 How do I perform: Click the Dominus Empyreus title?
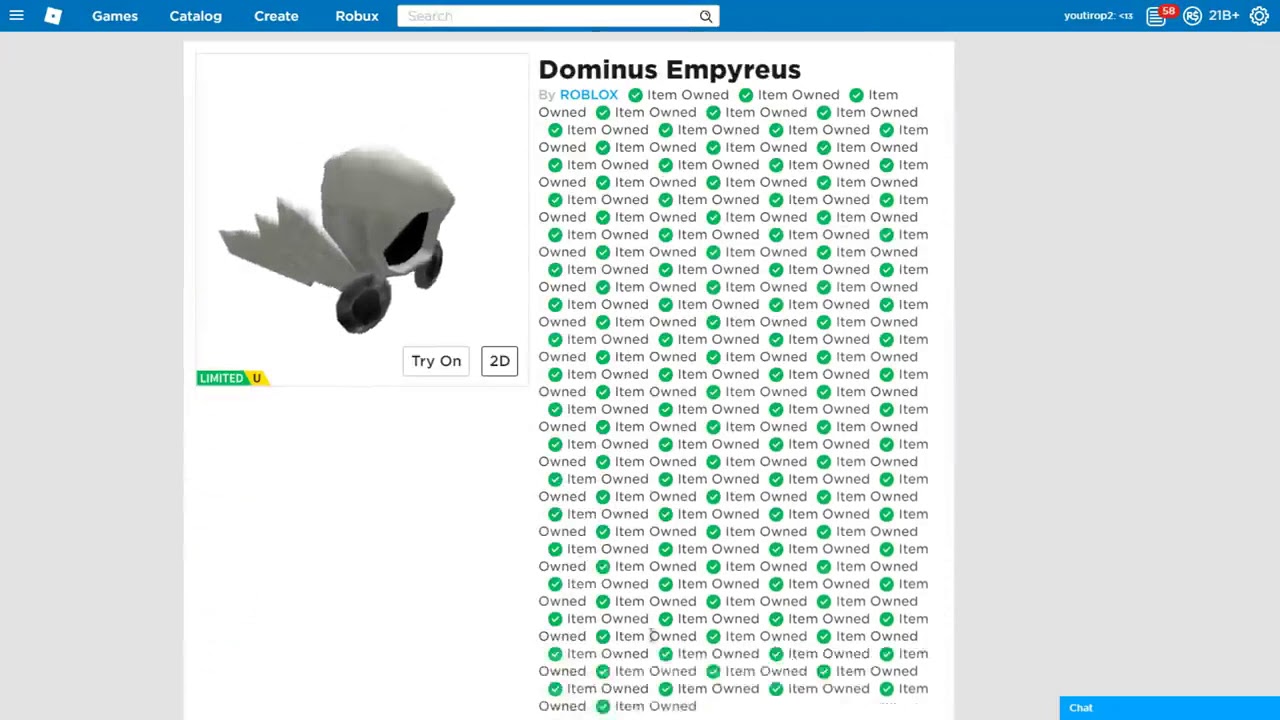(x=669, y=69)
